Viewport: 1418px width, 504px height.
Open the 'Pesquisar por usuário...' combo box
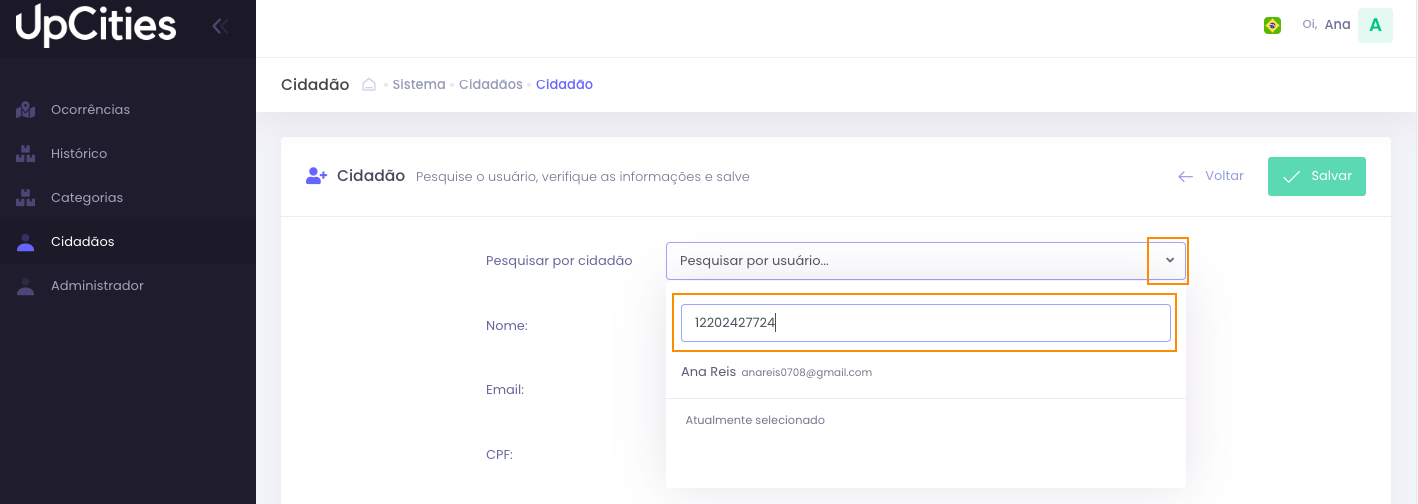point(926,261)
